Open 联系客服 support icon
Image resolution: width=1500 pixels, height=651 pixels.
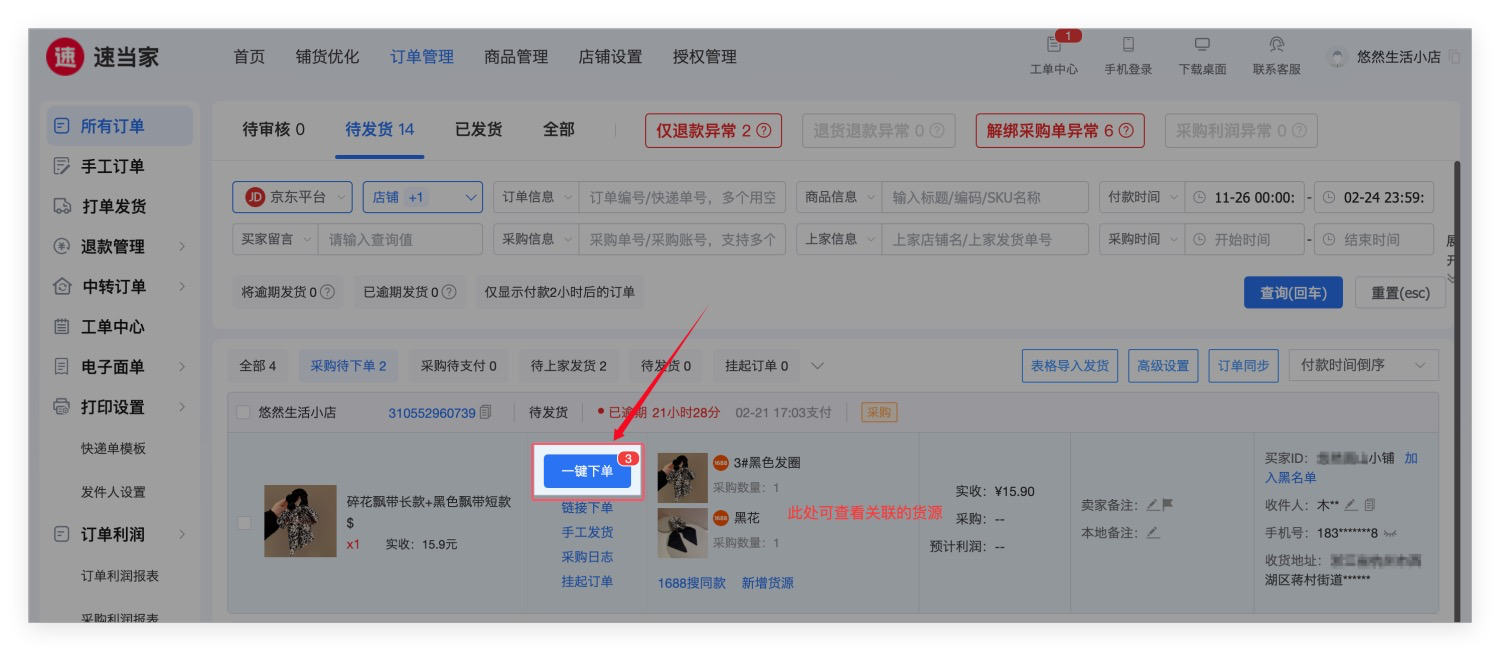click(1276, 46)
